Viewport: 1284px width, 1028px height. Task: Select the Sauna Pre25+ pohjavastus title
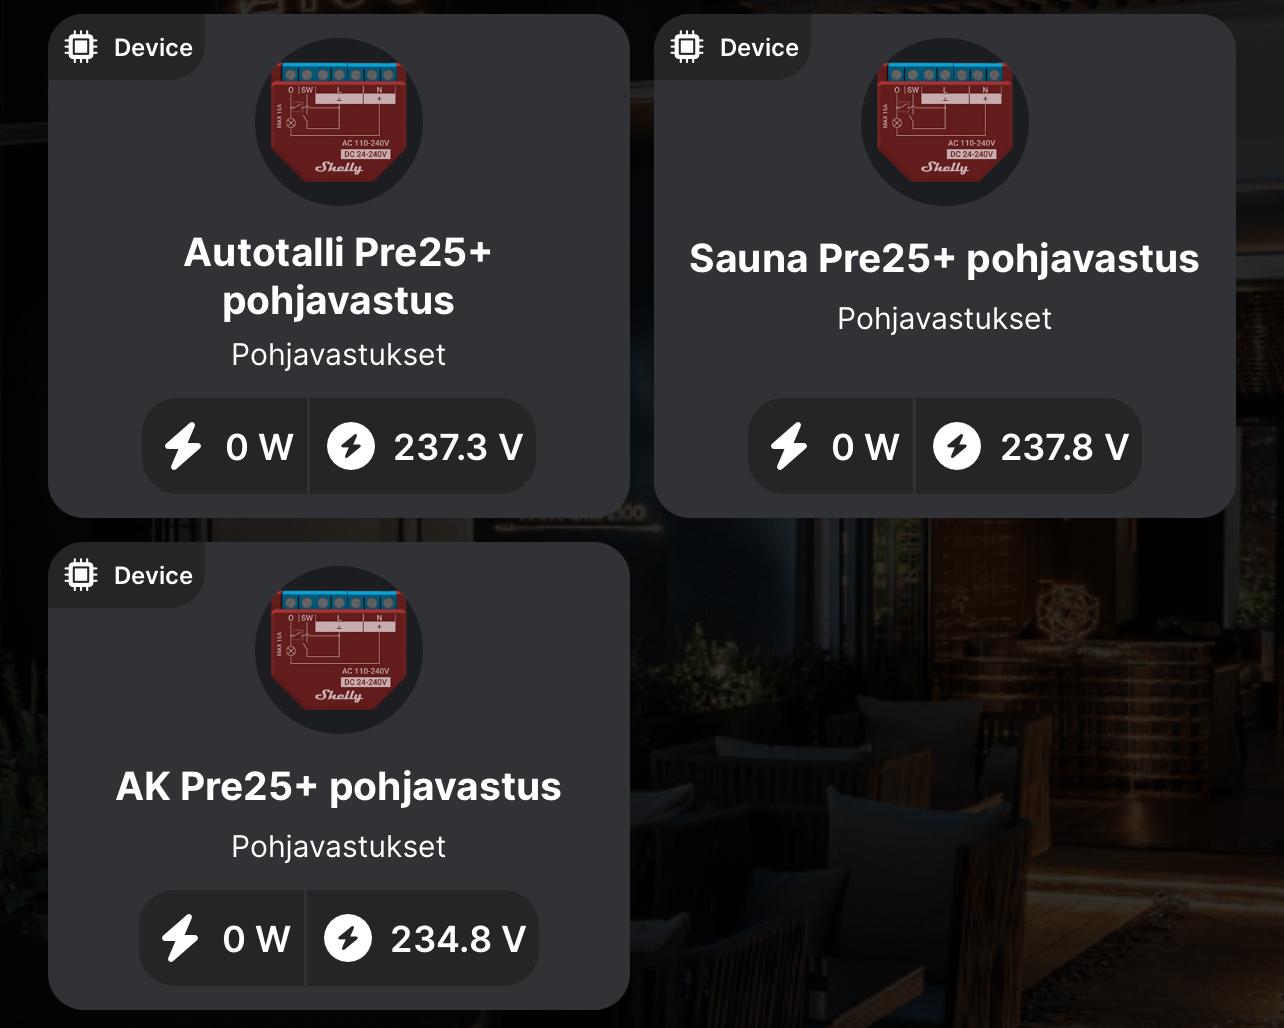click(945, 259)
